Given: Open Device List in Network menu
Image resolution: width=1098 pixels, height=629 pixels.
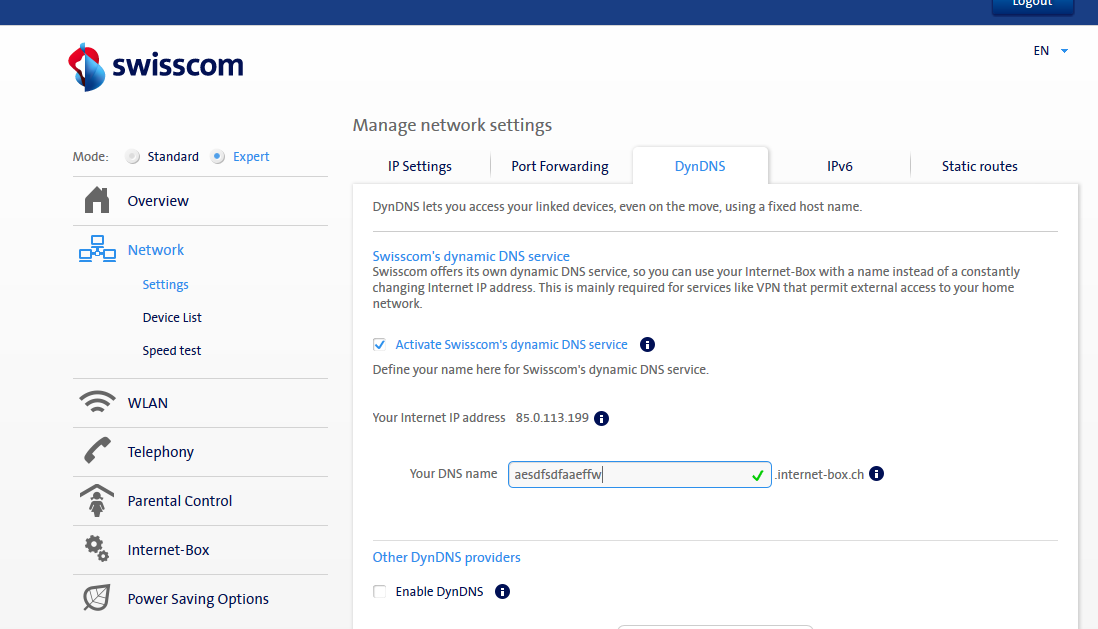Looking at the screenshot, I should tap(172, 318).
